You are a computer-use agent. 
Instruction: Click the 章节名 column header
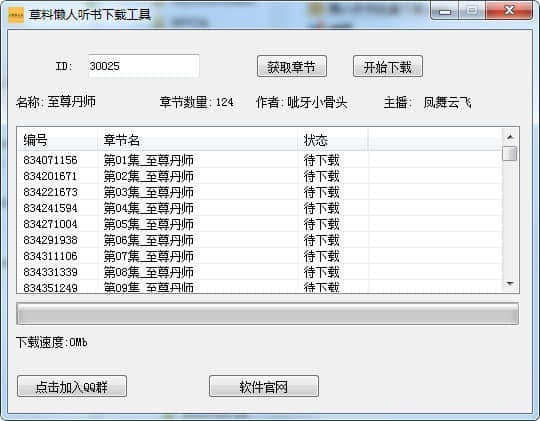click(x=198, y=140)
